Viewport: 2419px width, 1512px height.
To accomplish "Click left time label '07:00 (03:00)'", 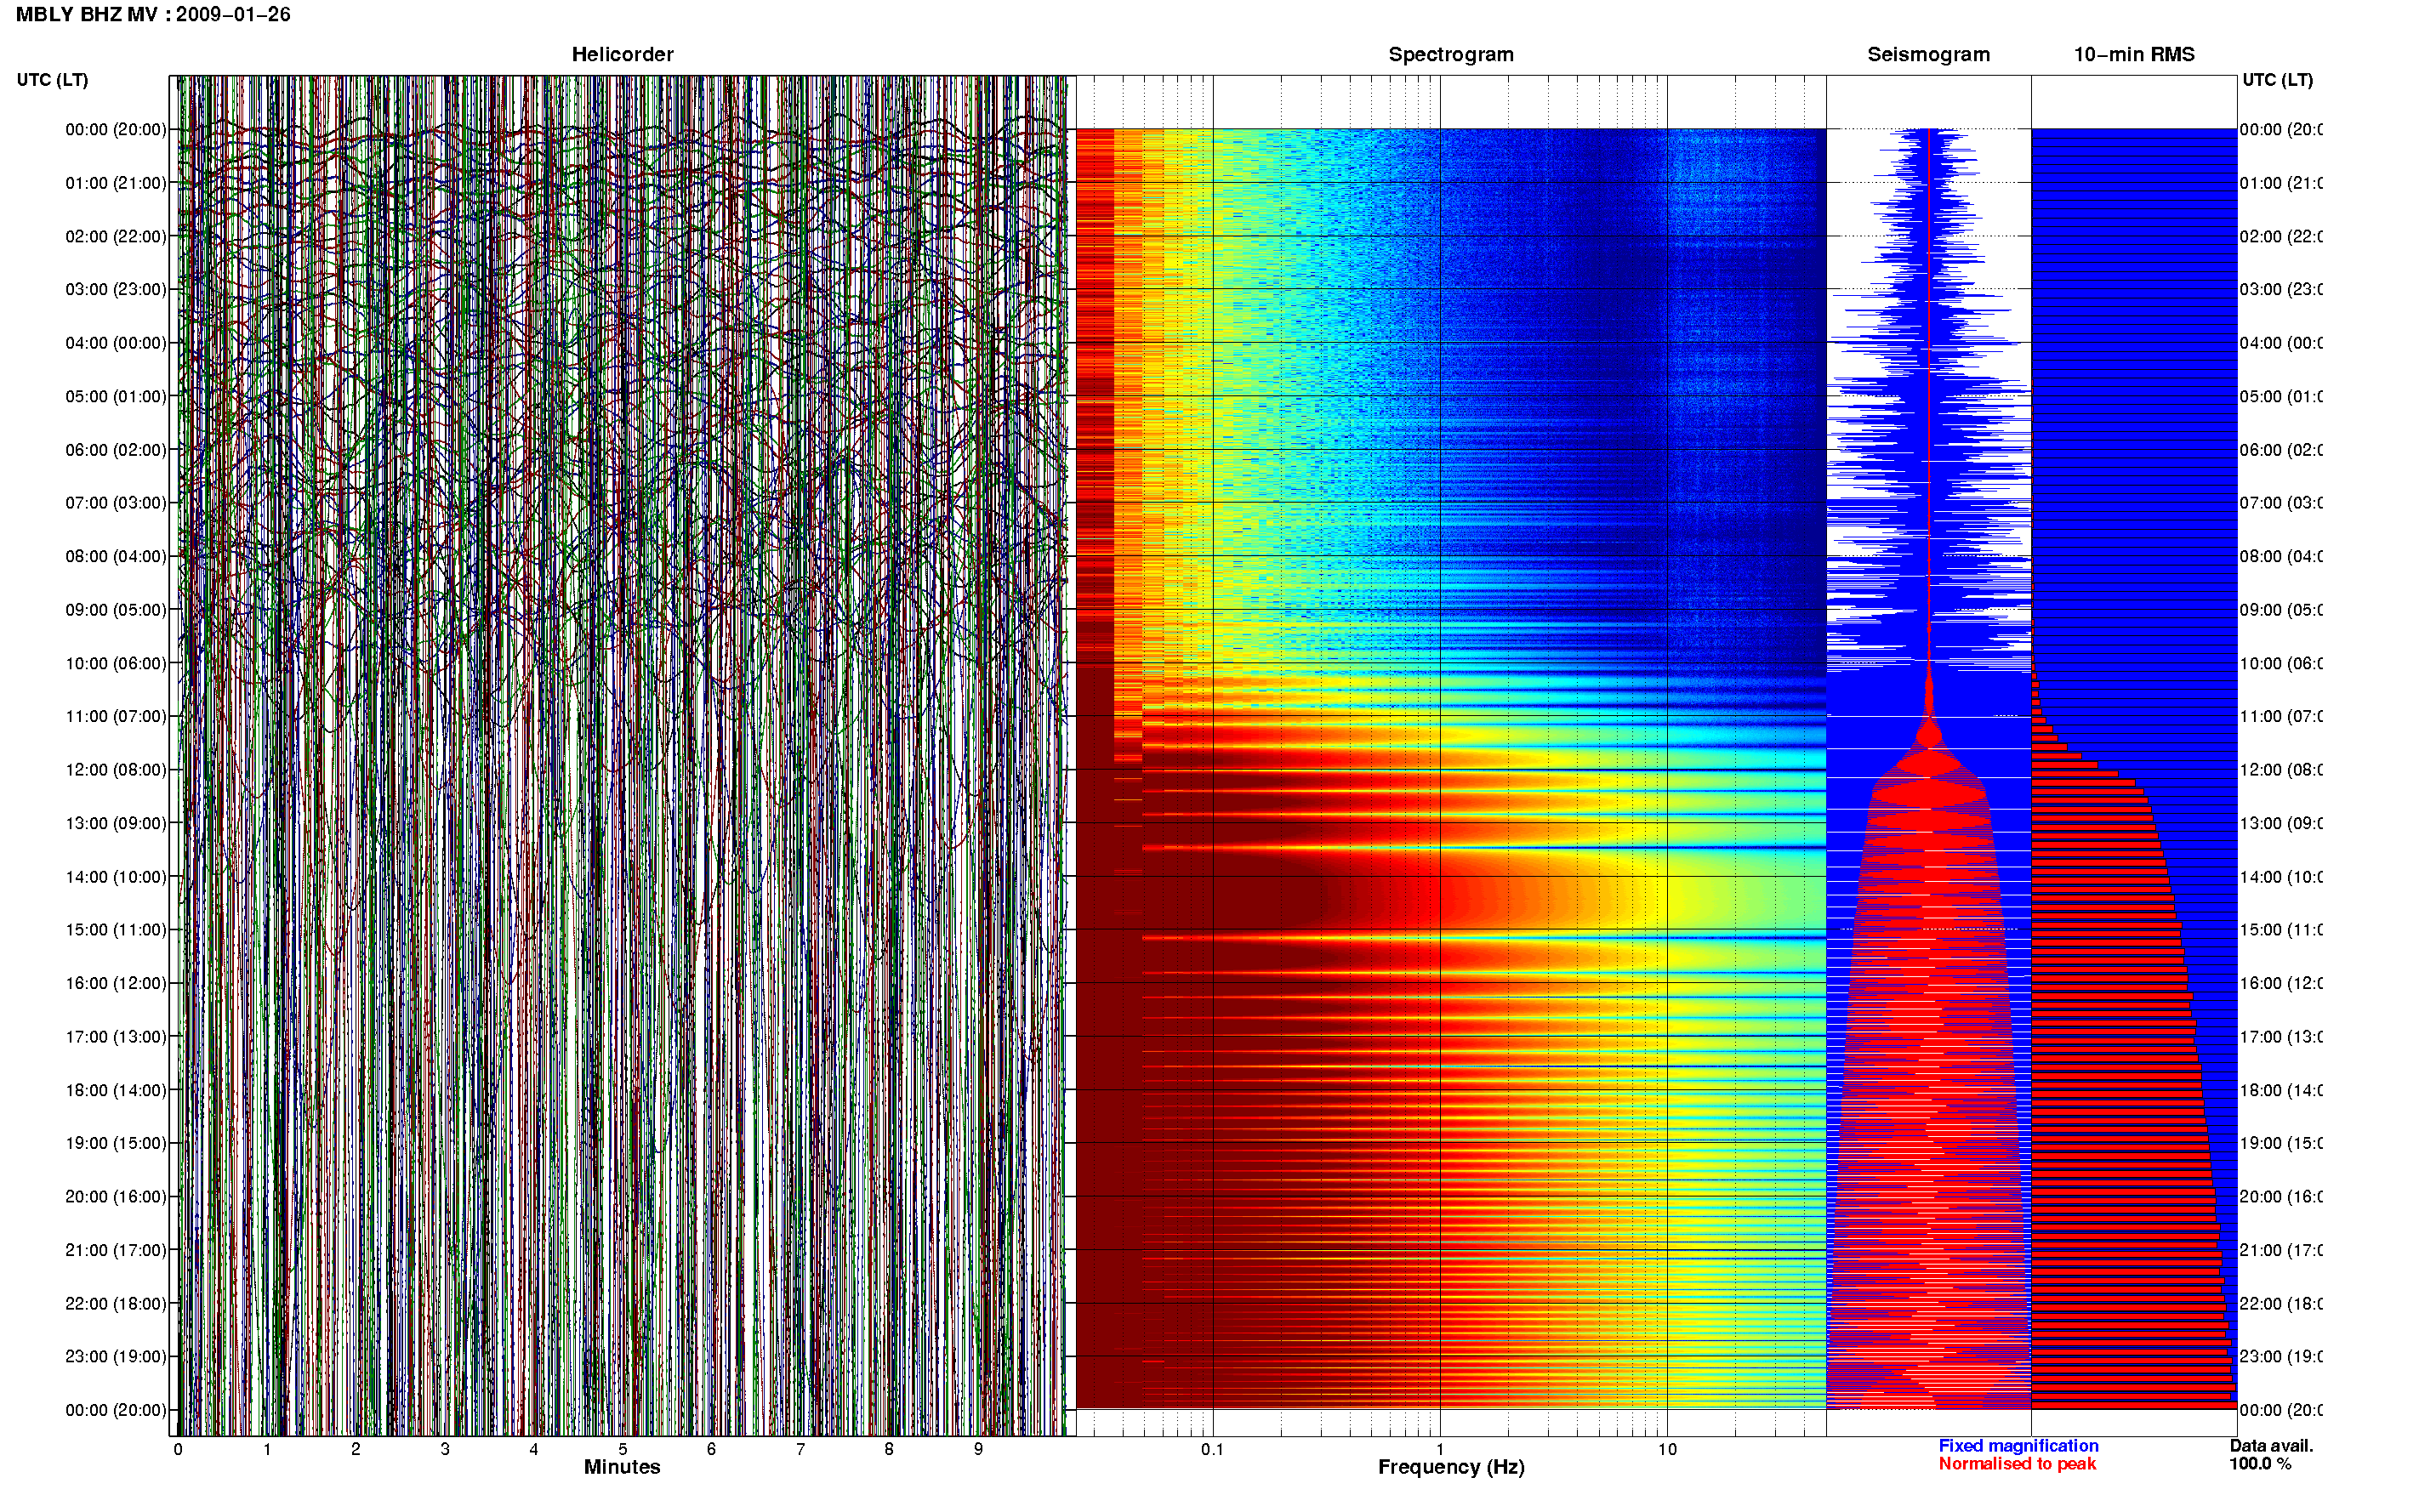I will [116, 502].
